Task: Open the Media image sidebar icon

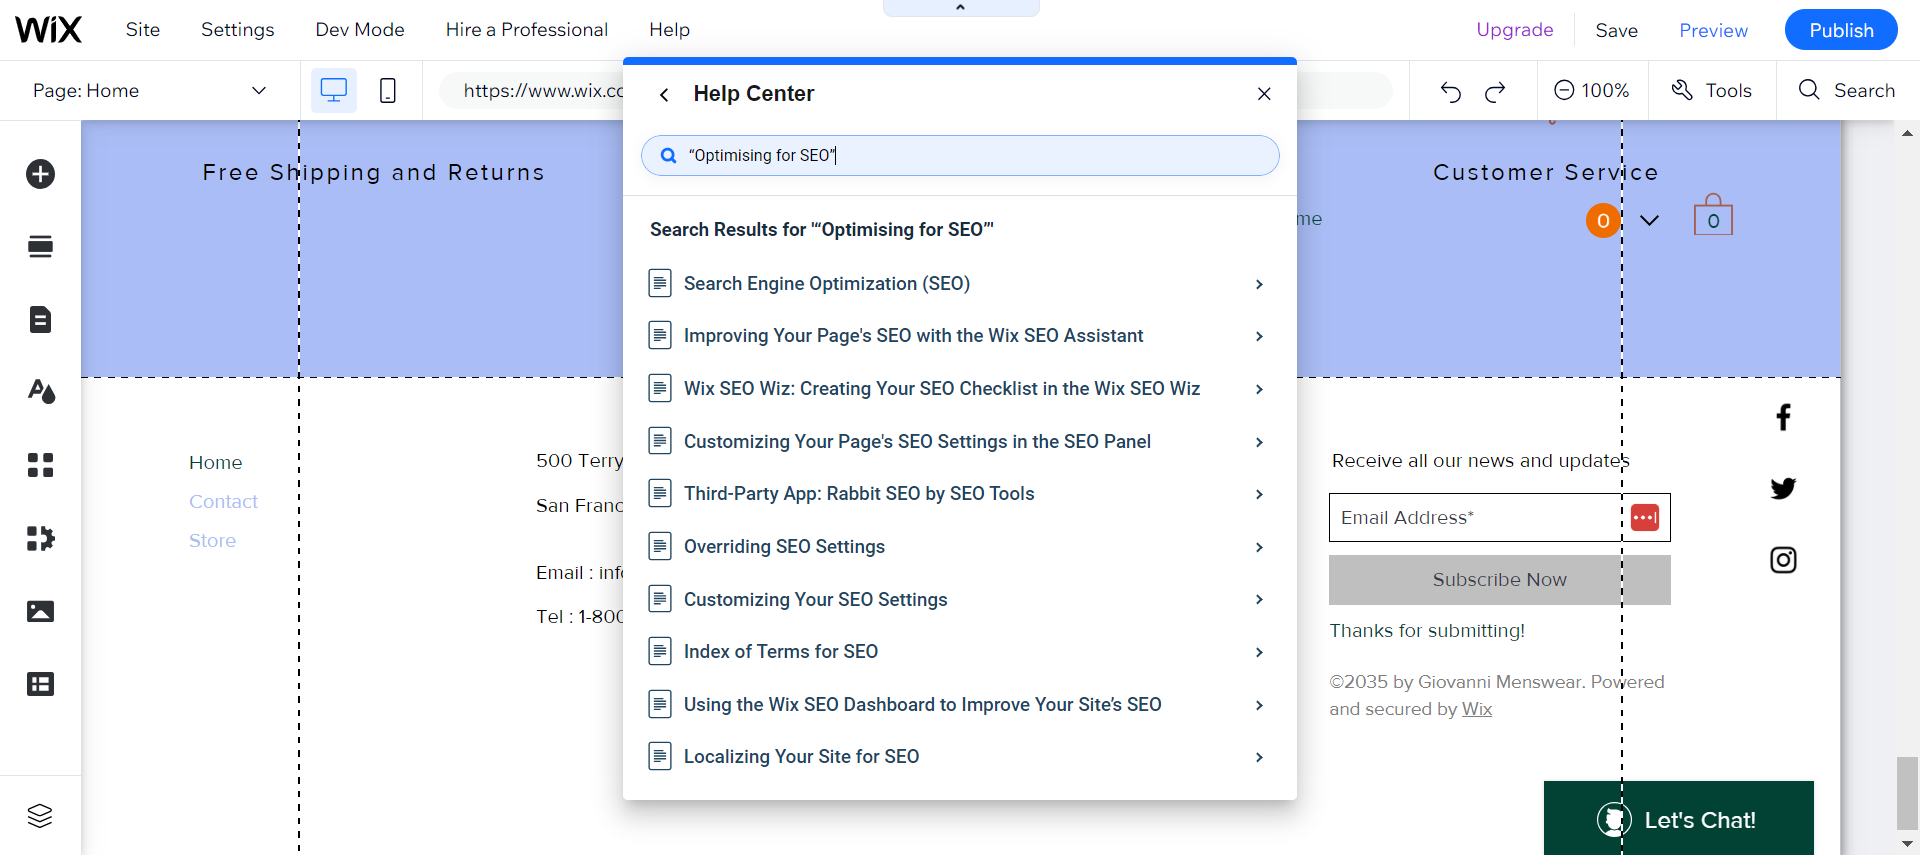Action: pos(40,611)
